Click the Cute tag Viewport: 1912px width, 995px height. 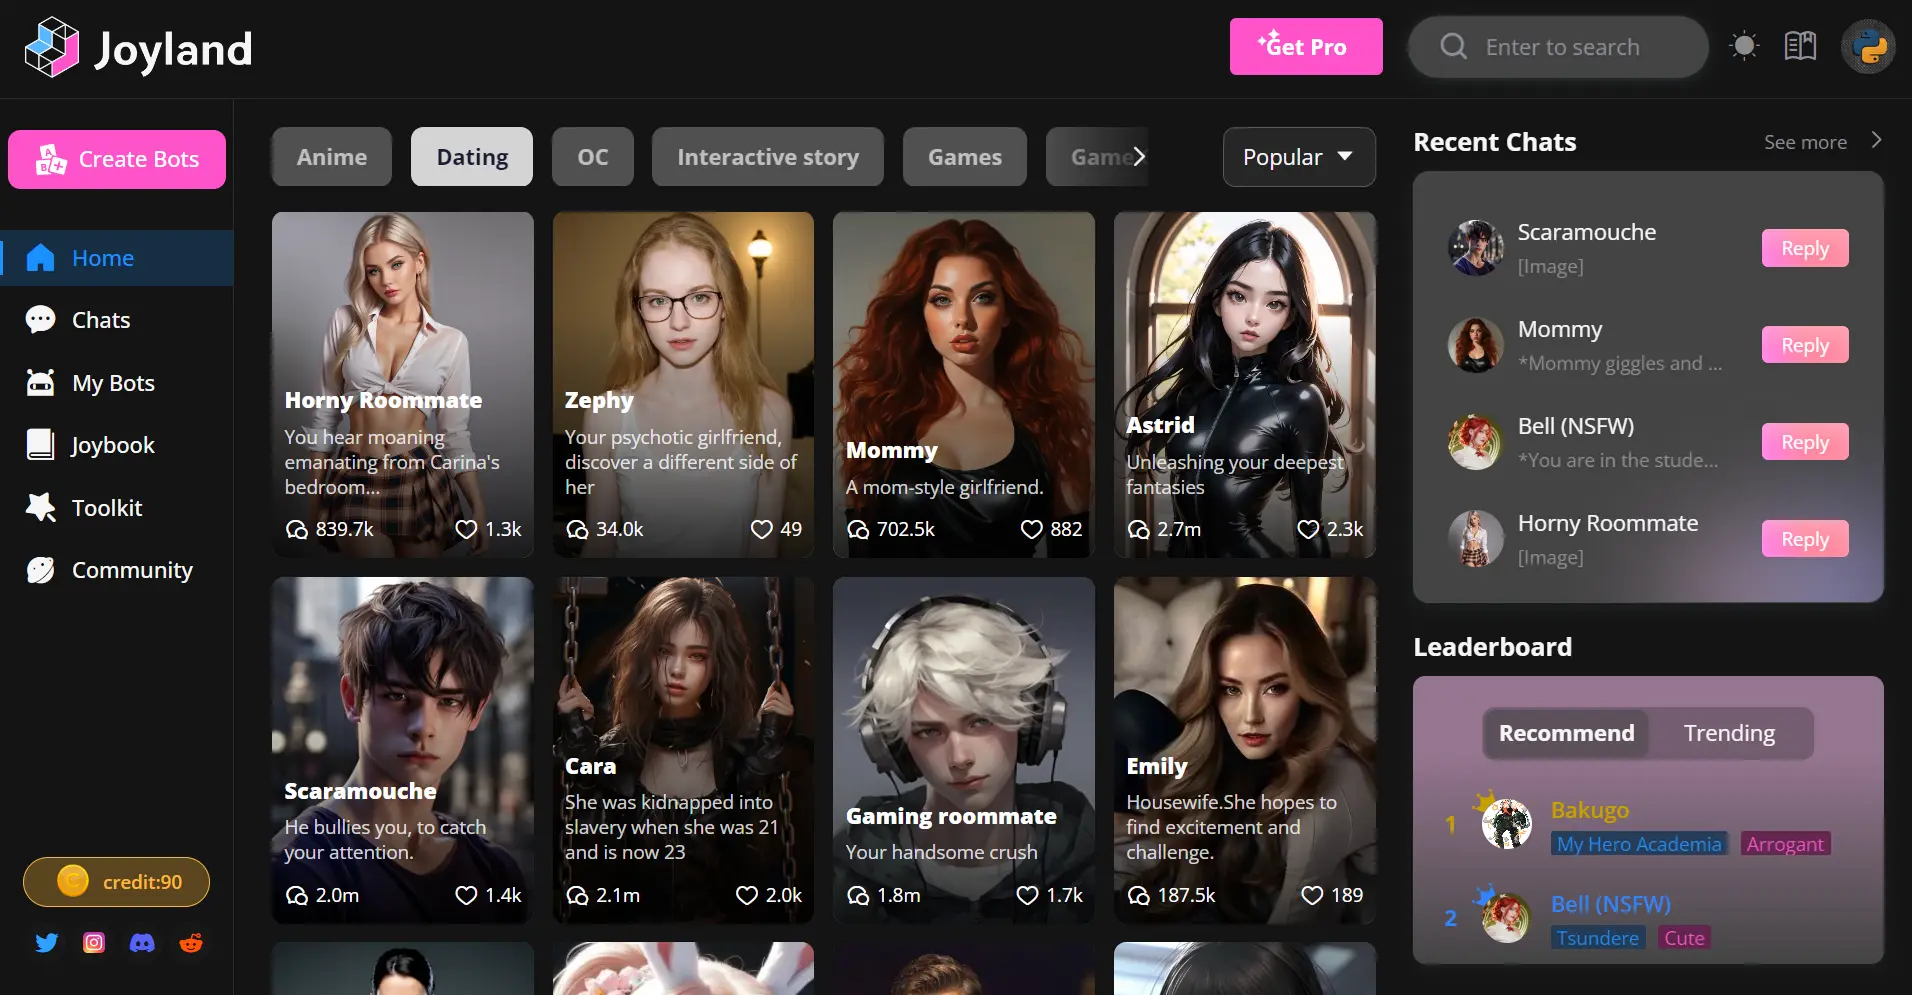[x=1684, y=938]
